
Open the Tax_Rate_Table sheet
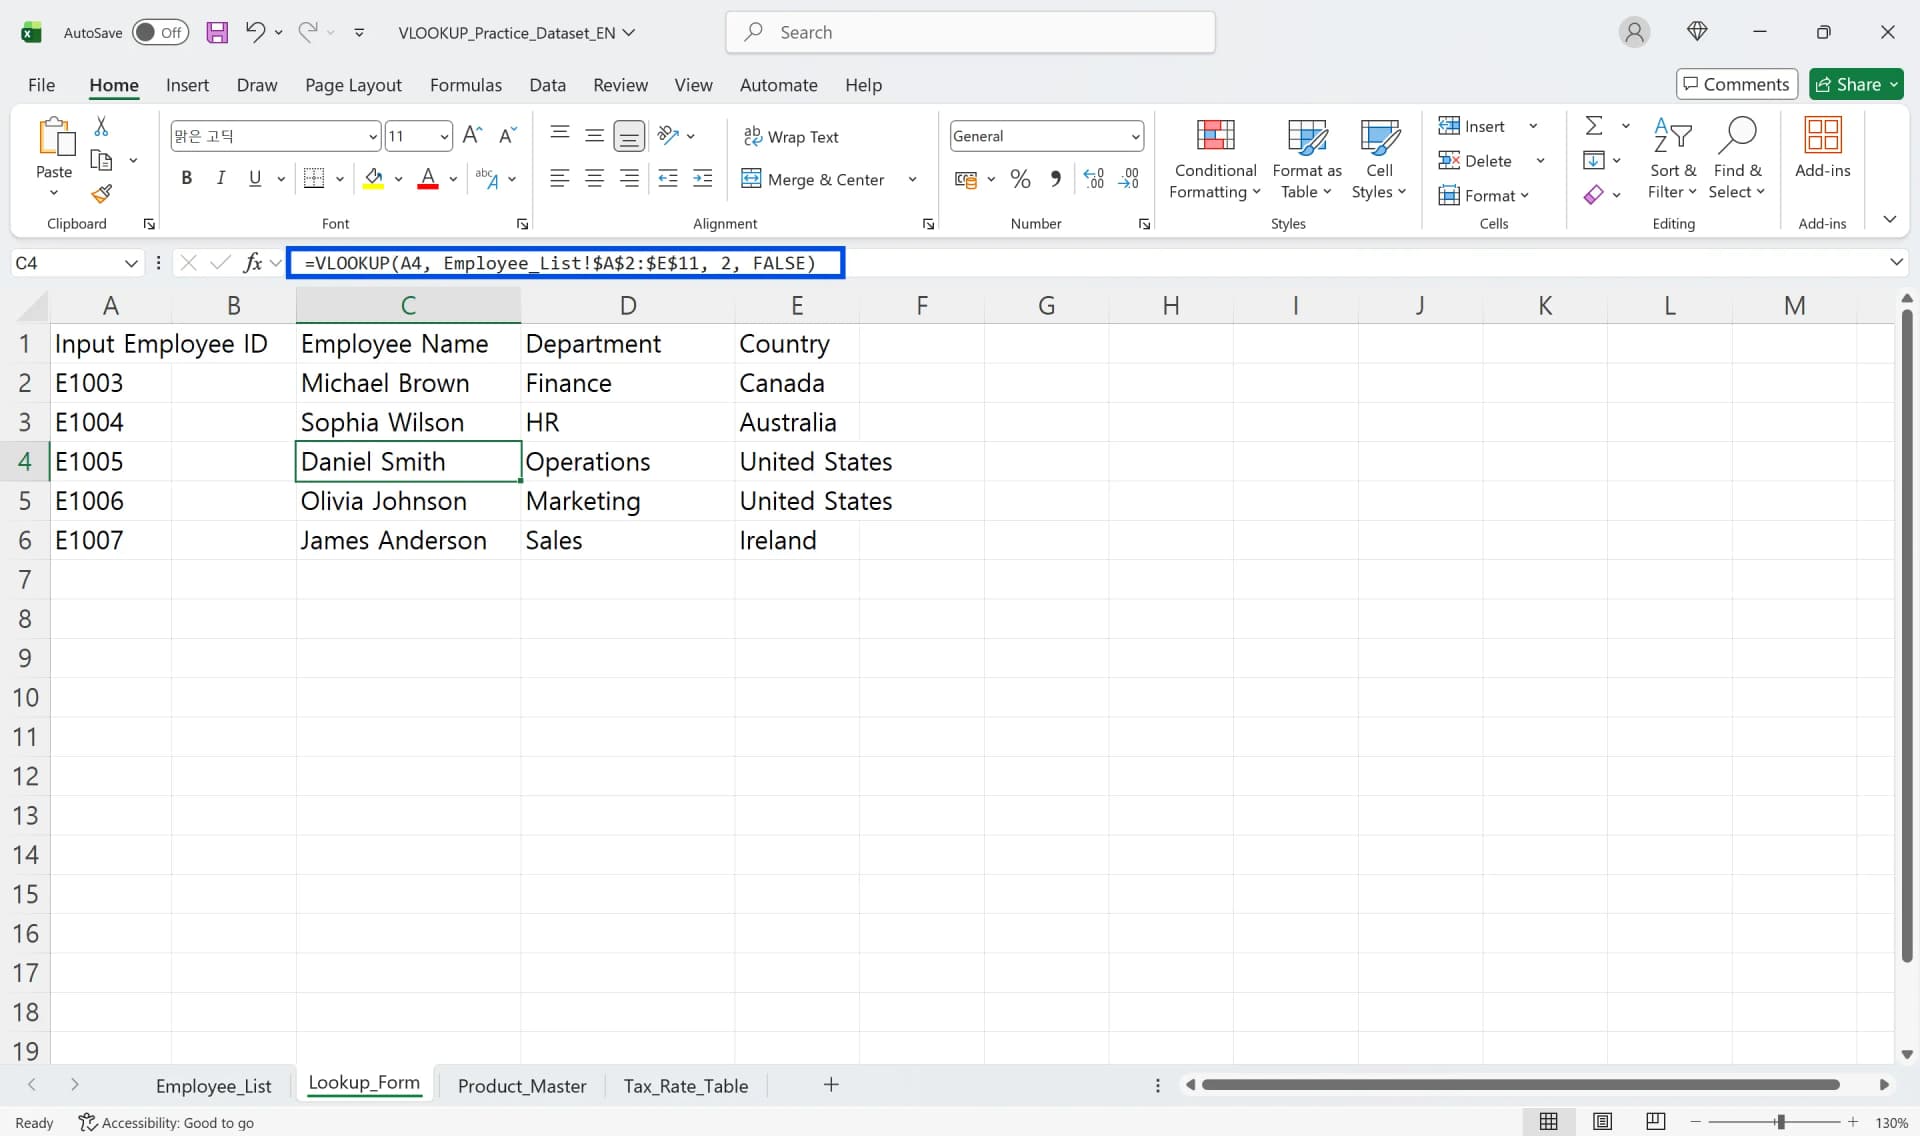click(686, 1085)
